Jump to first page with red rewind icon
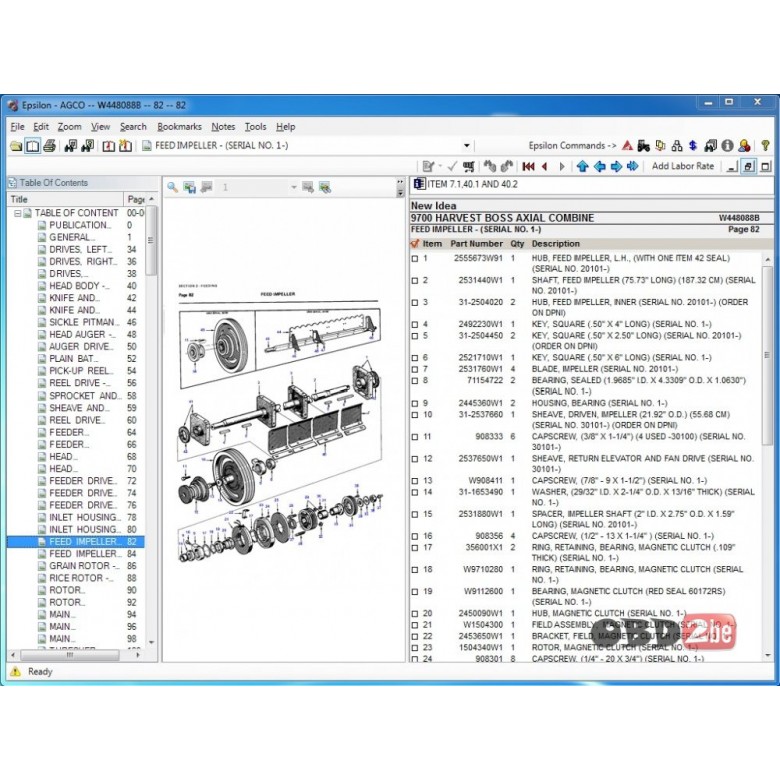 (x=528, y=167)
